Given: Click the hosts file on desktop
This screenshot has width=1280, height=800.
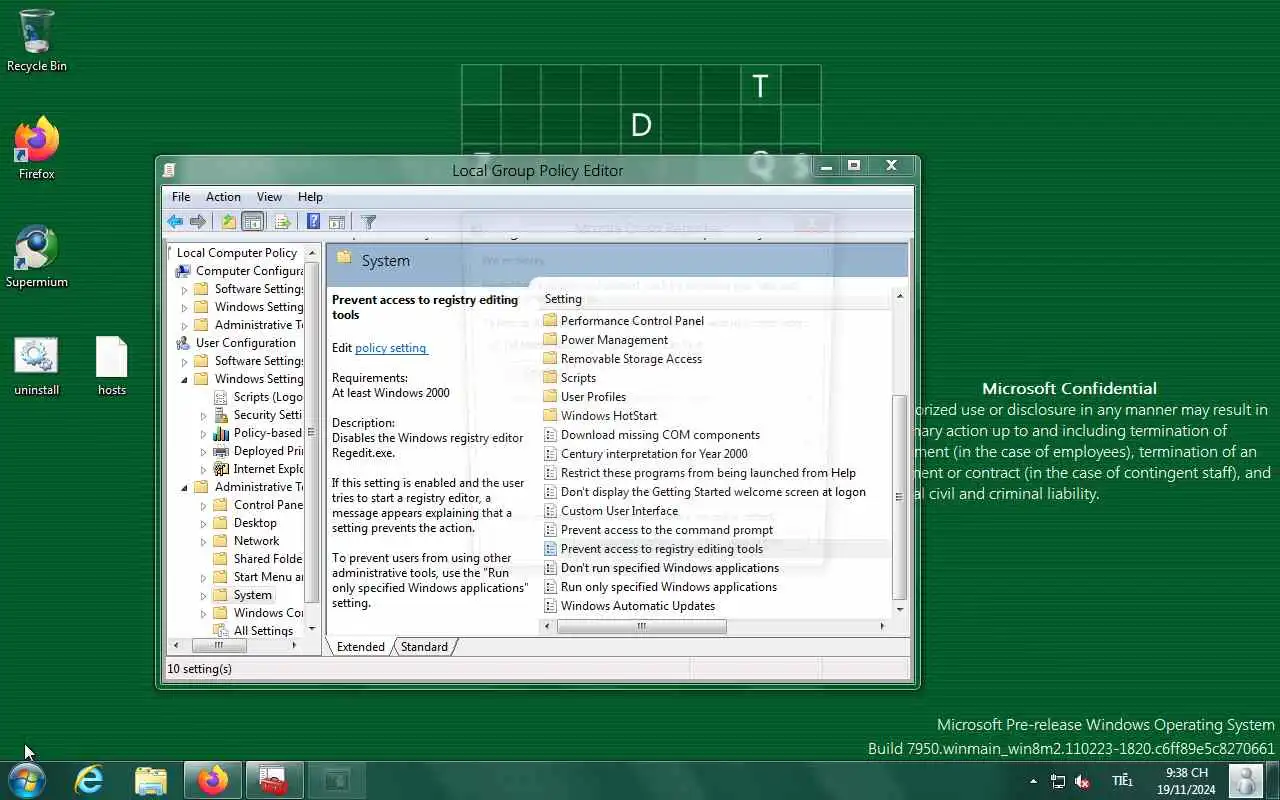Looking at the screenshot, I should 111,365.
